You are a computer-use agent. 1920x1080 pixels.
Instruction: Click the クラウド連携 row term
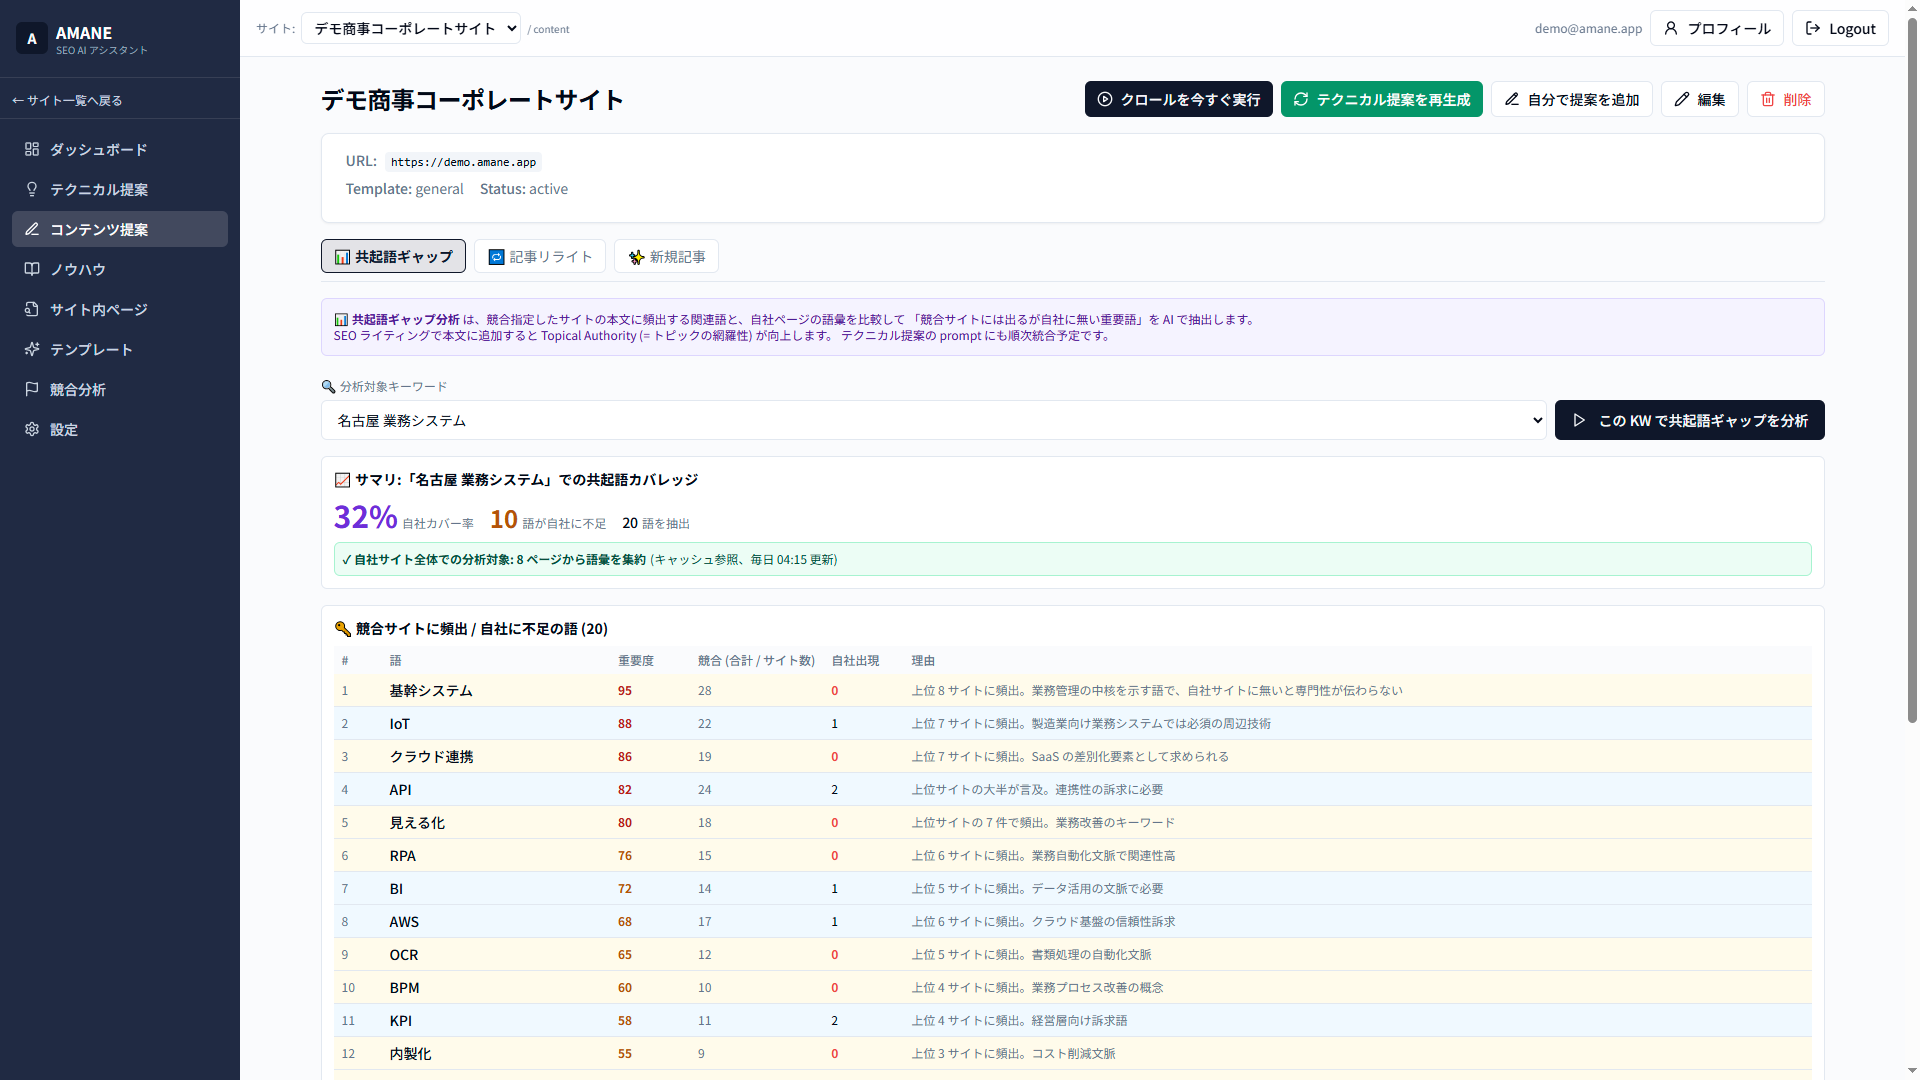click(431, 757)
